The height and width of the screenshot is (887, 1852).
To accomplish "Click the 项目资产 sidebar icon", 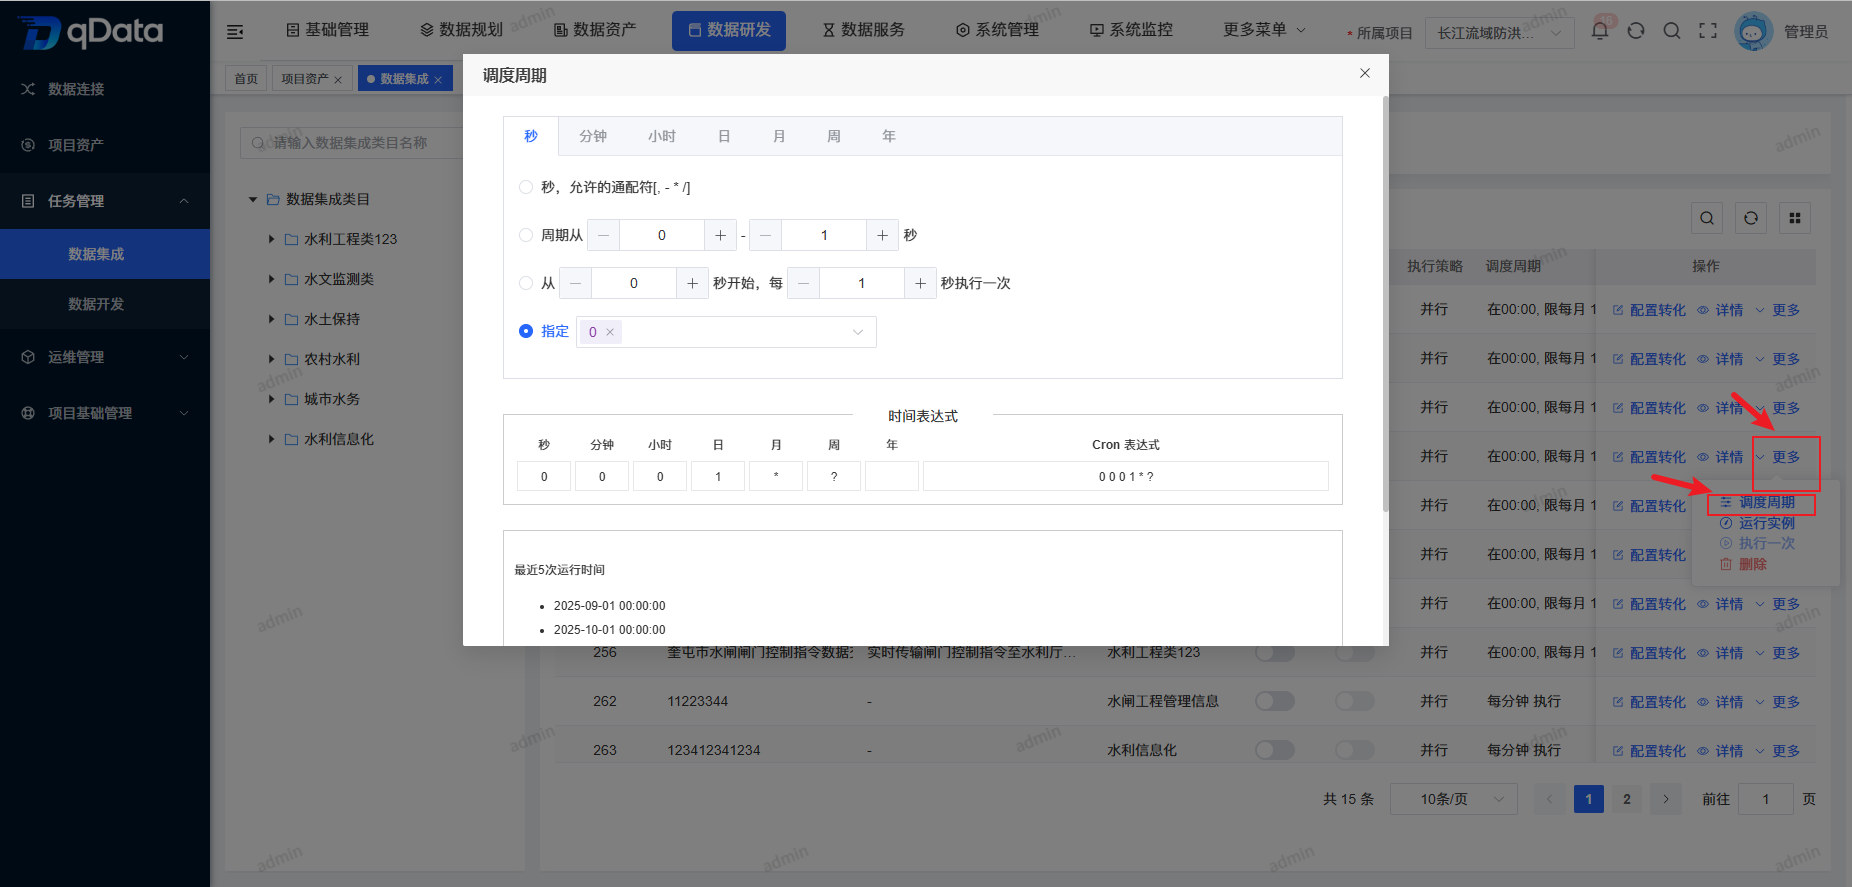I will coord(28,145).
